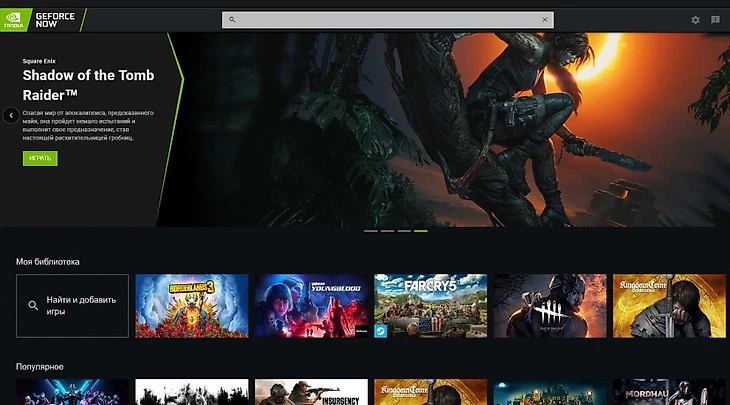Open Kingdom Come tile in Популярное row
Screen dimensions: 730x405
pyautogui.click(x=431, y=392)
